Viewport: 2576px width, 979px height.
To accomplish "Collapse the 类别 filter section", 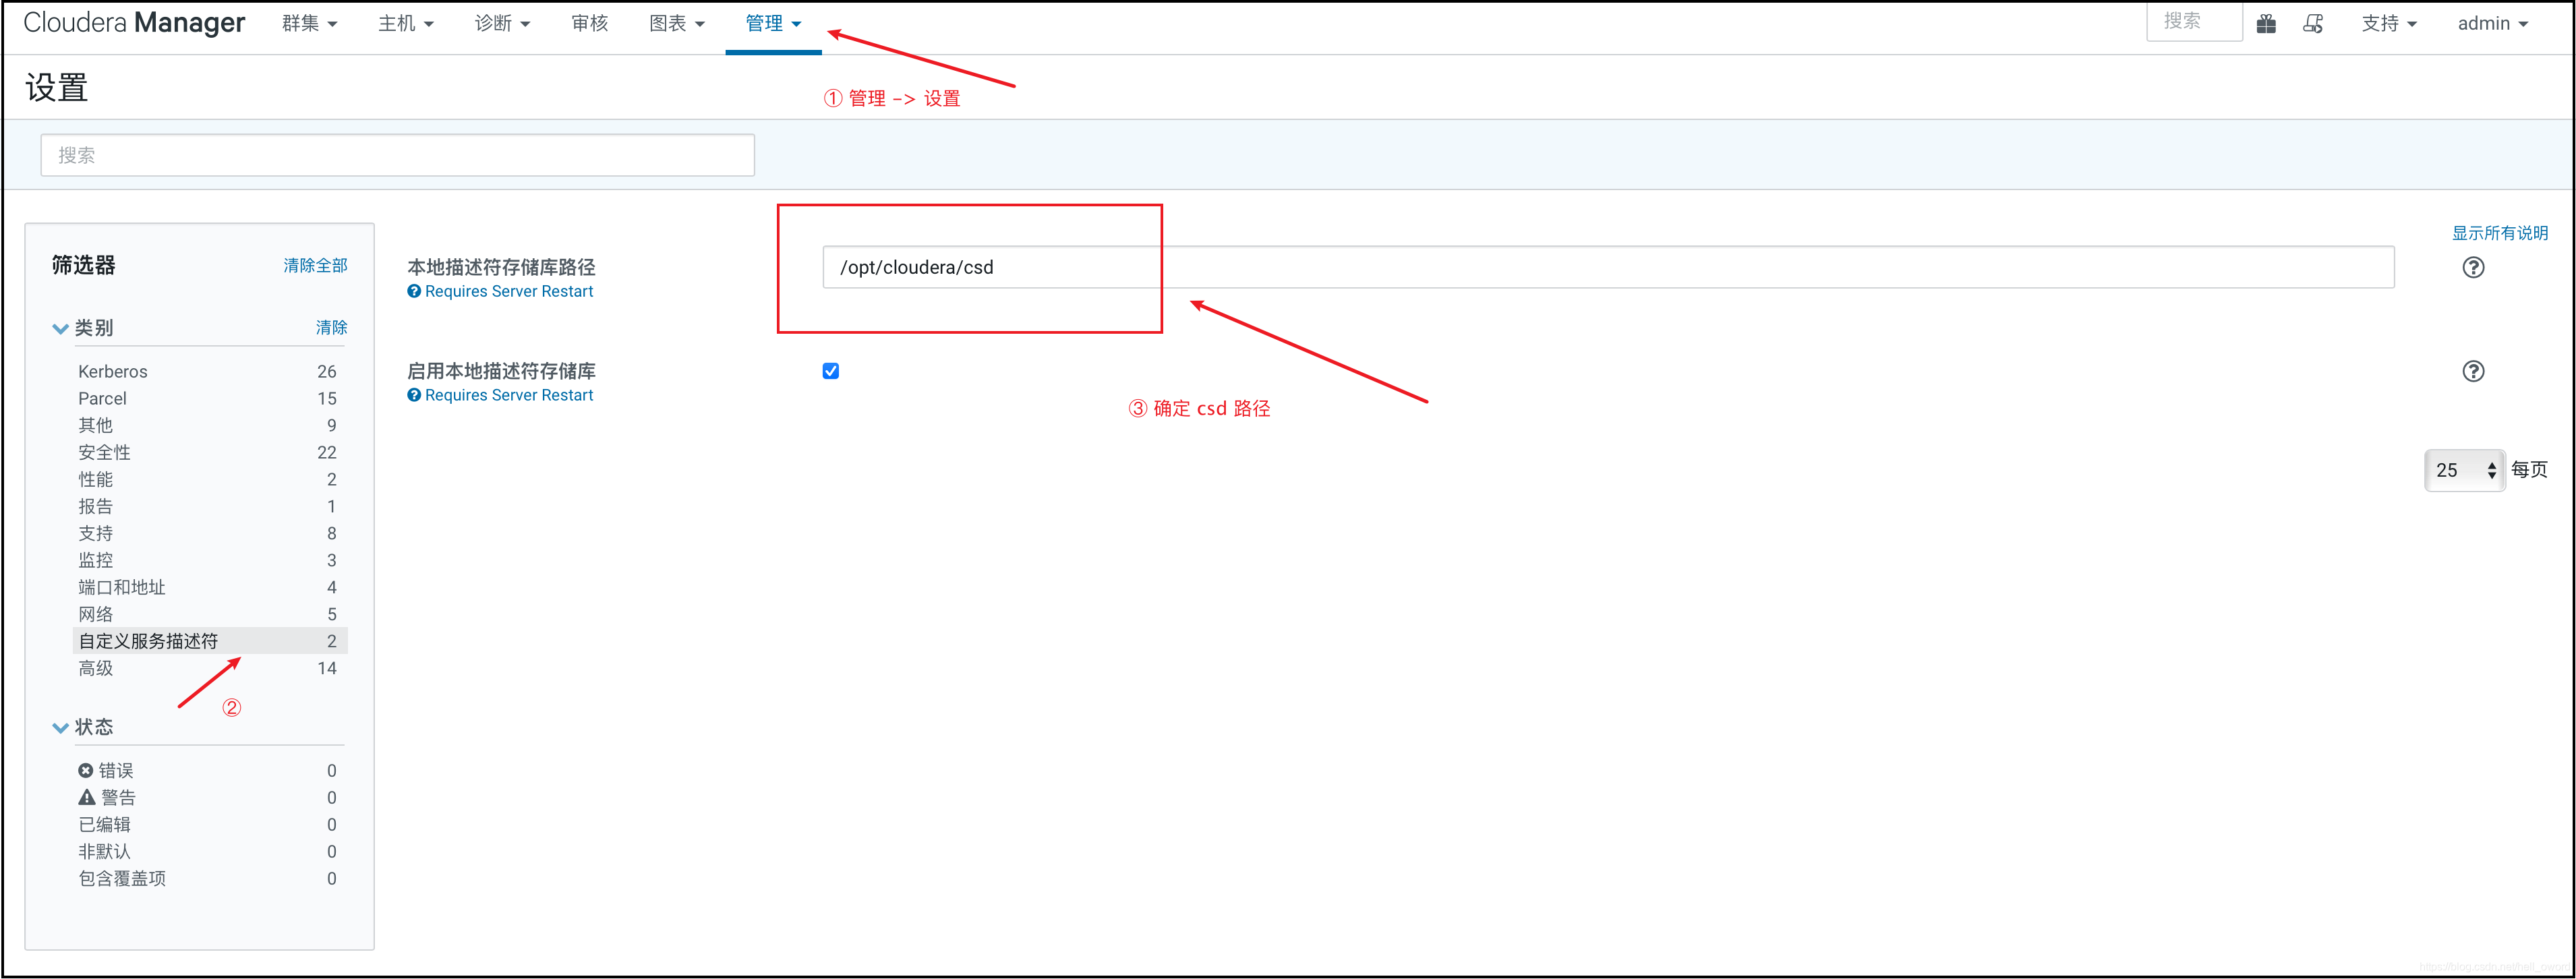I will [x=60, y=328].
